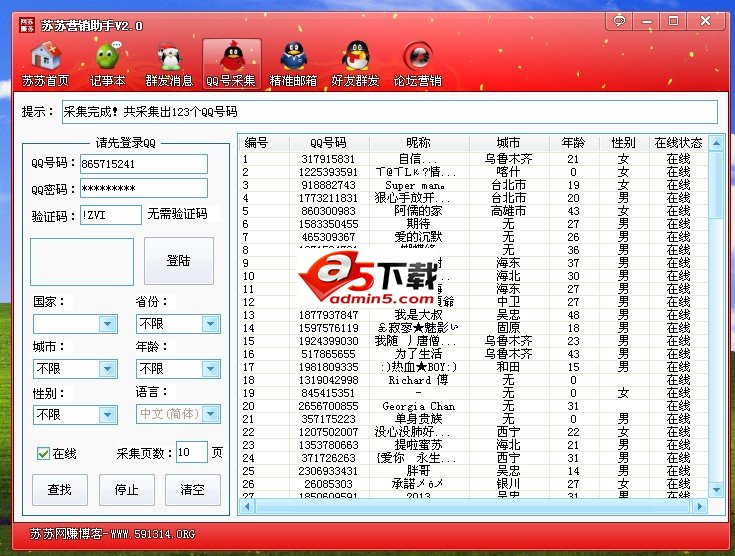Open the 论坛营销 toolbar icon
This screenshot has width=735, height=556.
point(417,64)
